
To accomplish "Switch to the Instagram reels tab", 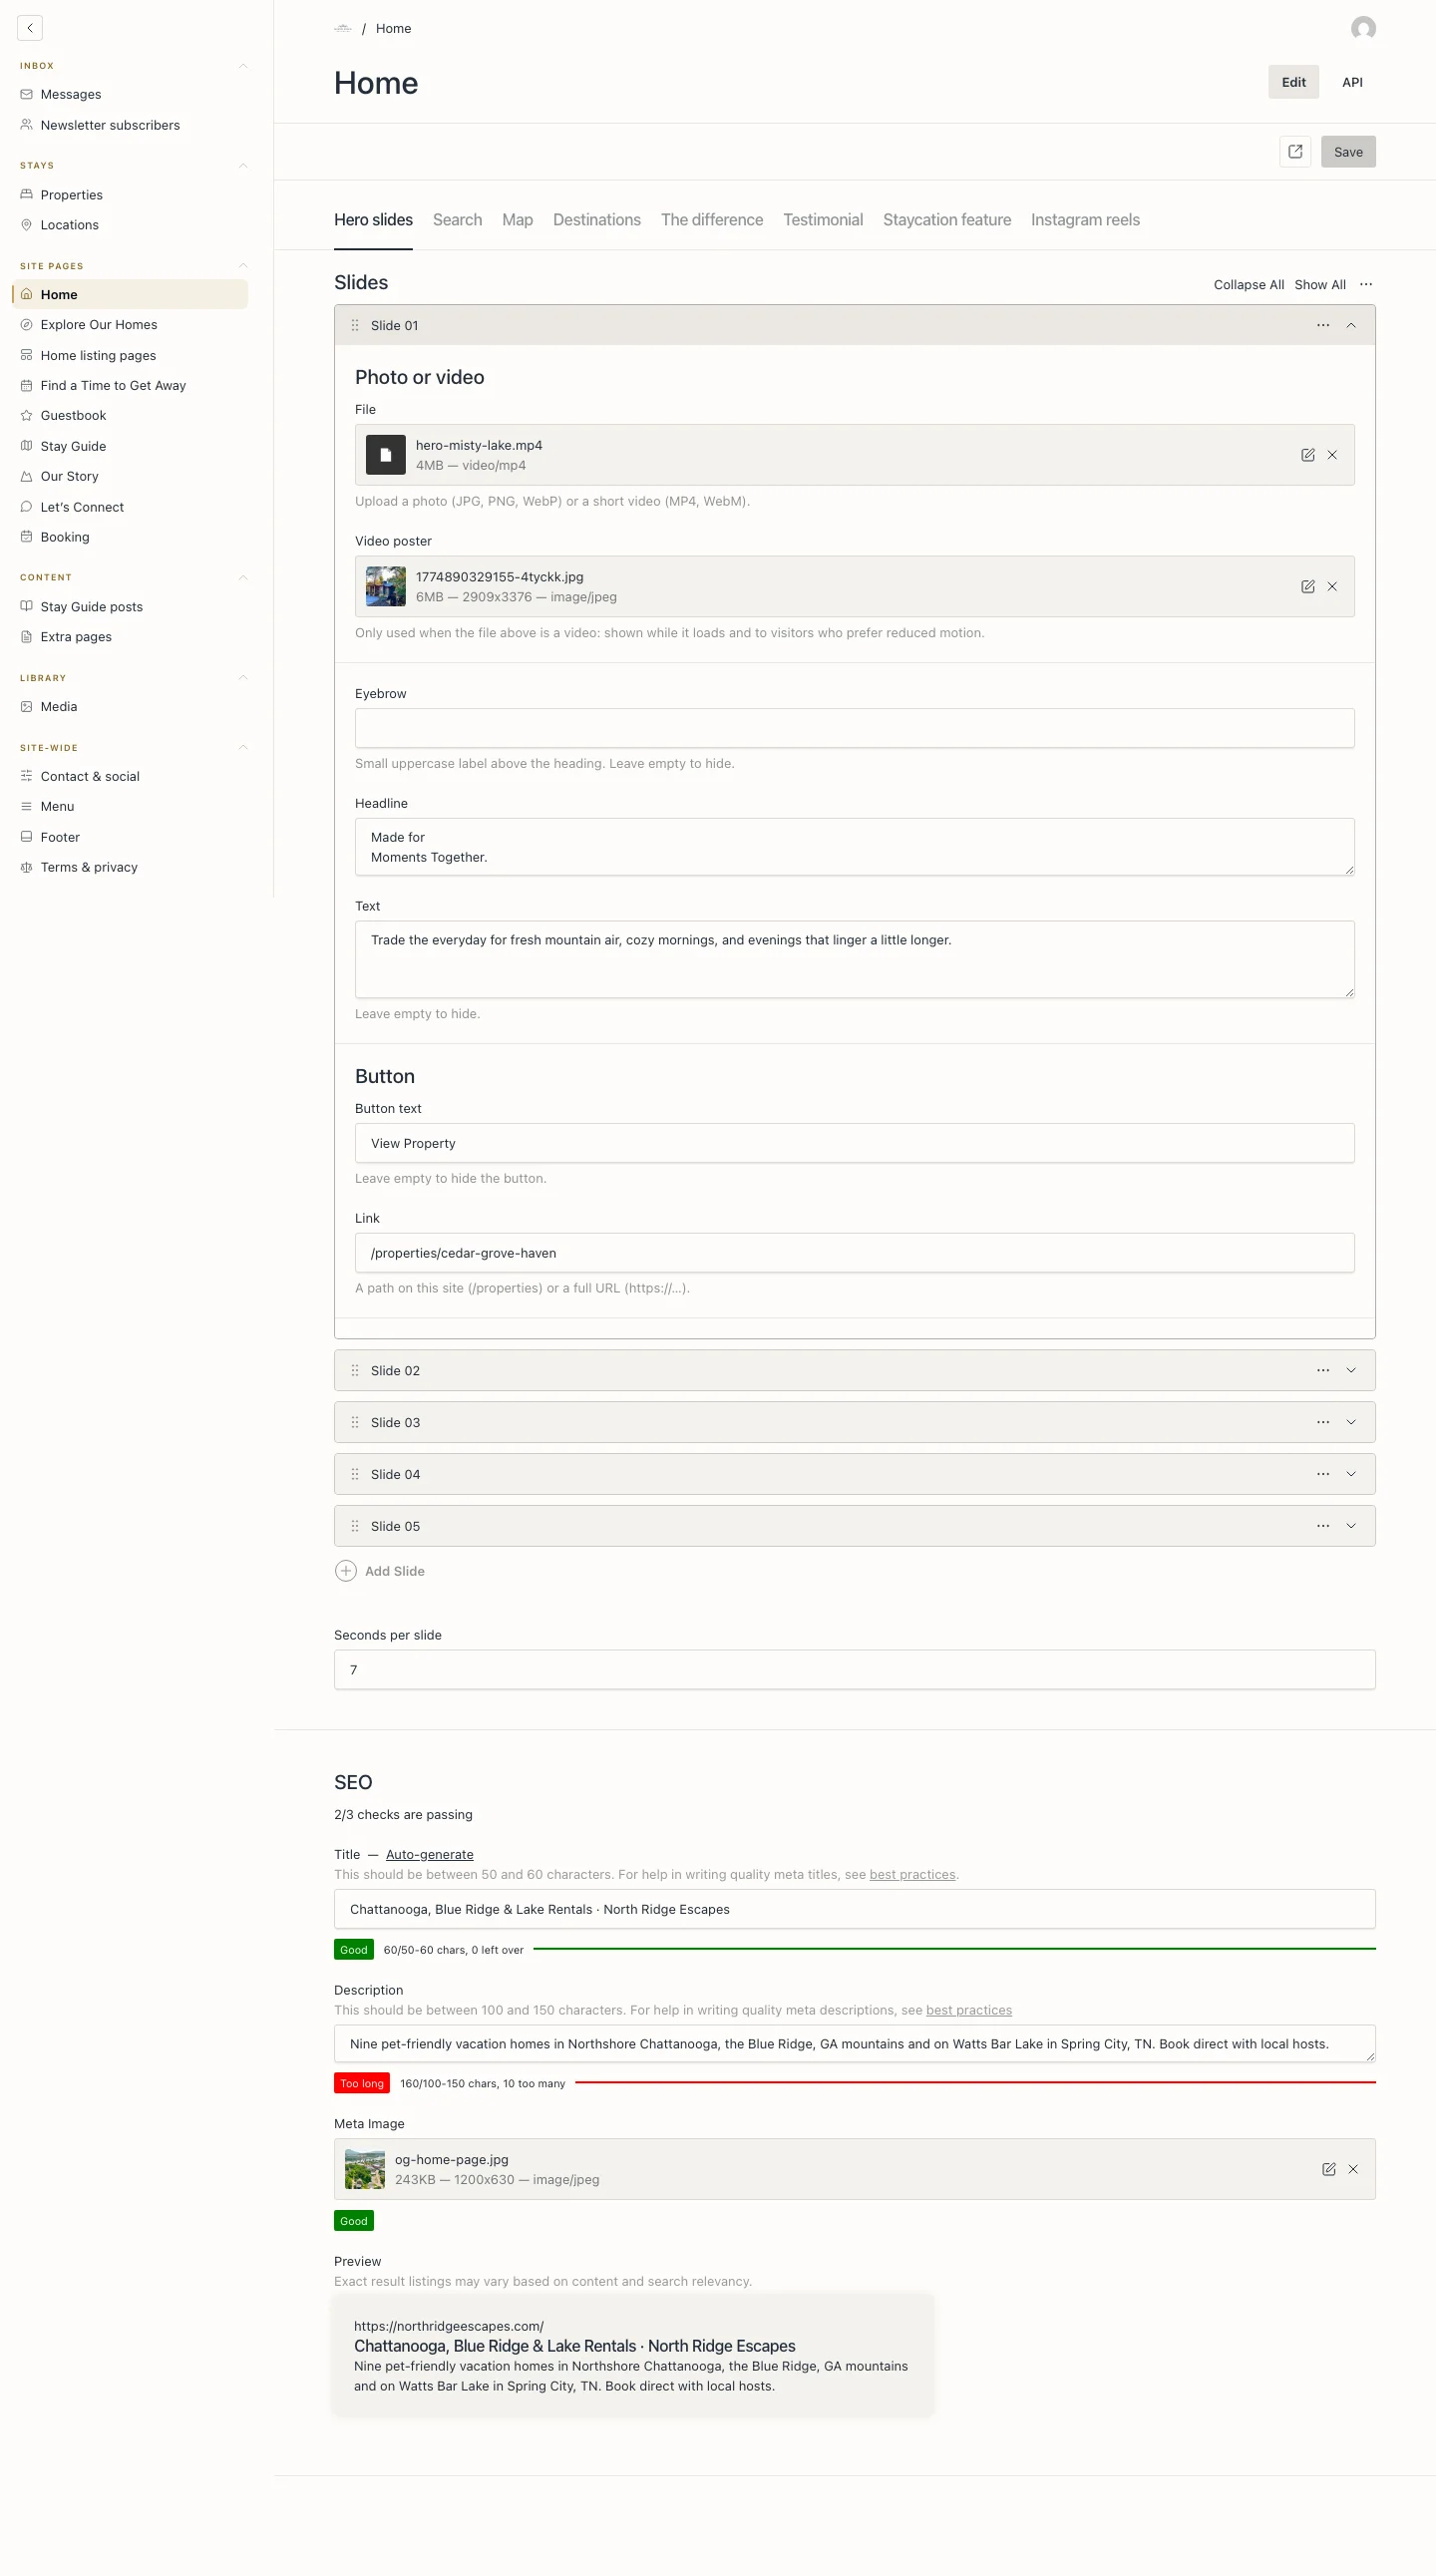I will [x=1085, y=220].
